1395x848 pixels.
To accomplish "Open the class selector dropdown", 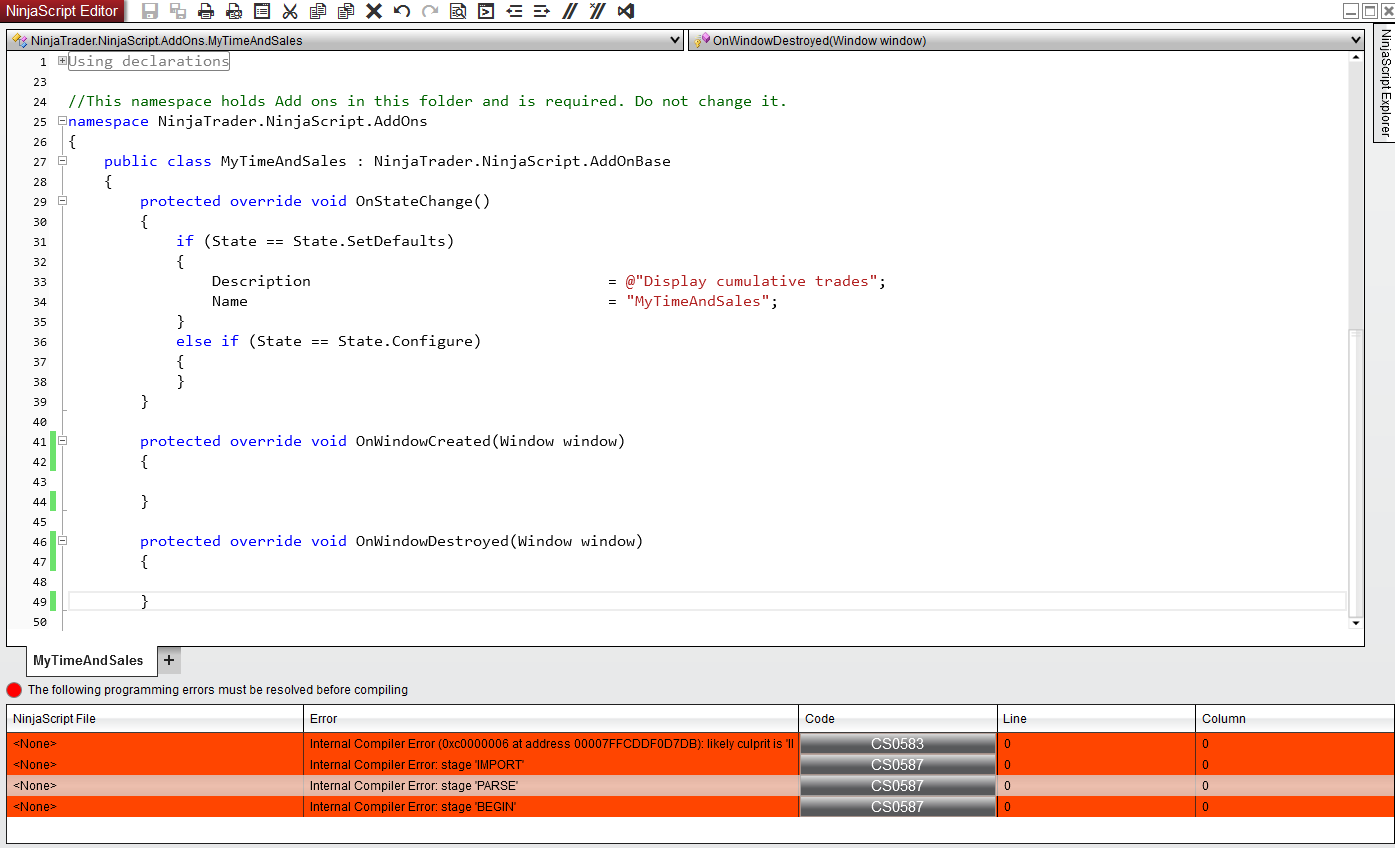I will click(676, 41).
